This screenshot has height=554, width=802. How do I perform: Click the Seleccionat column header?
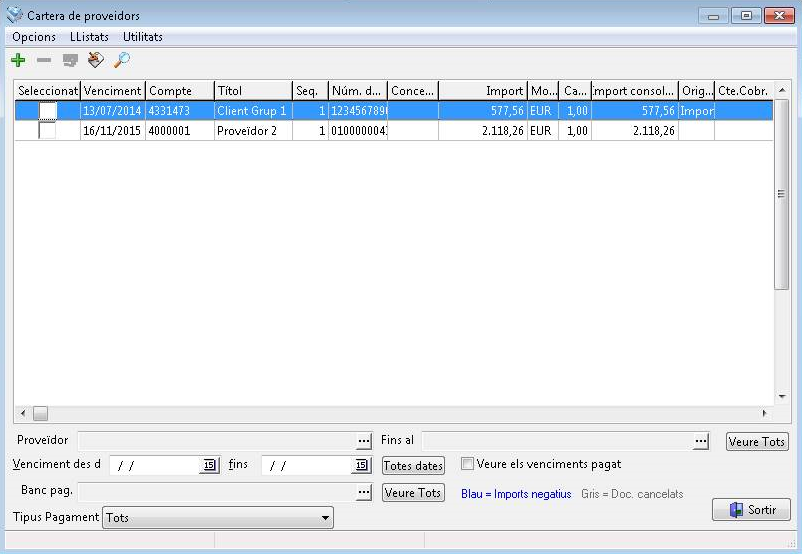(48, 91)
